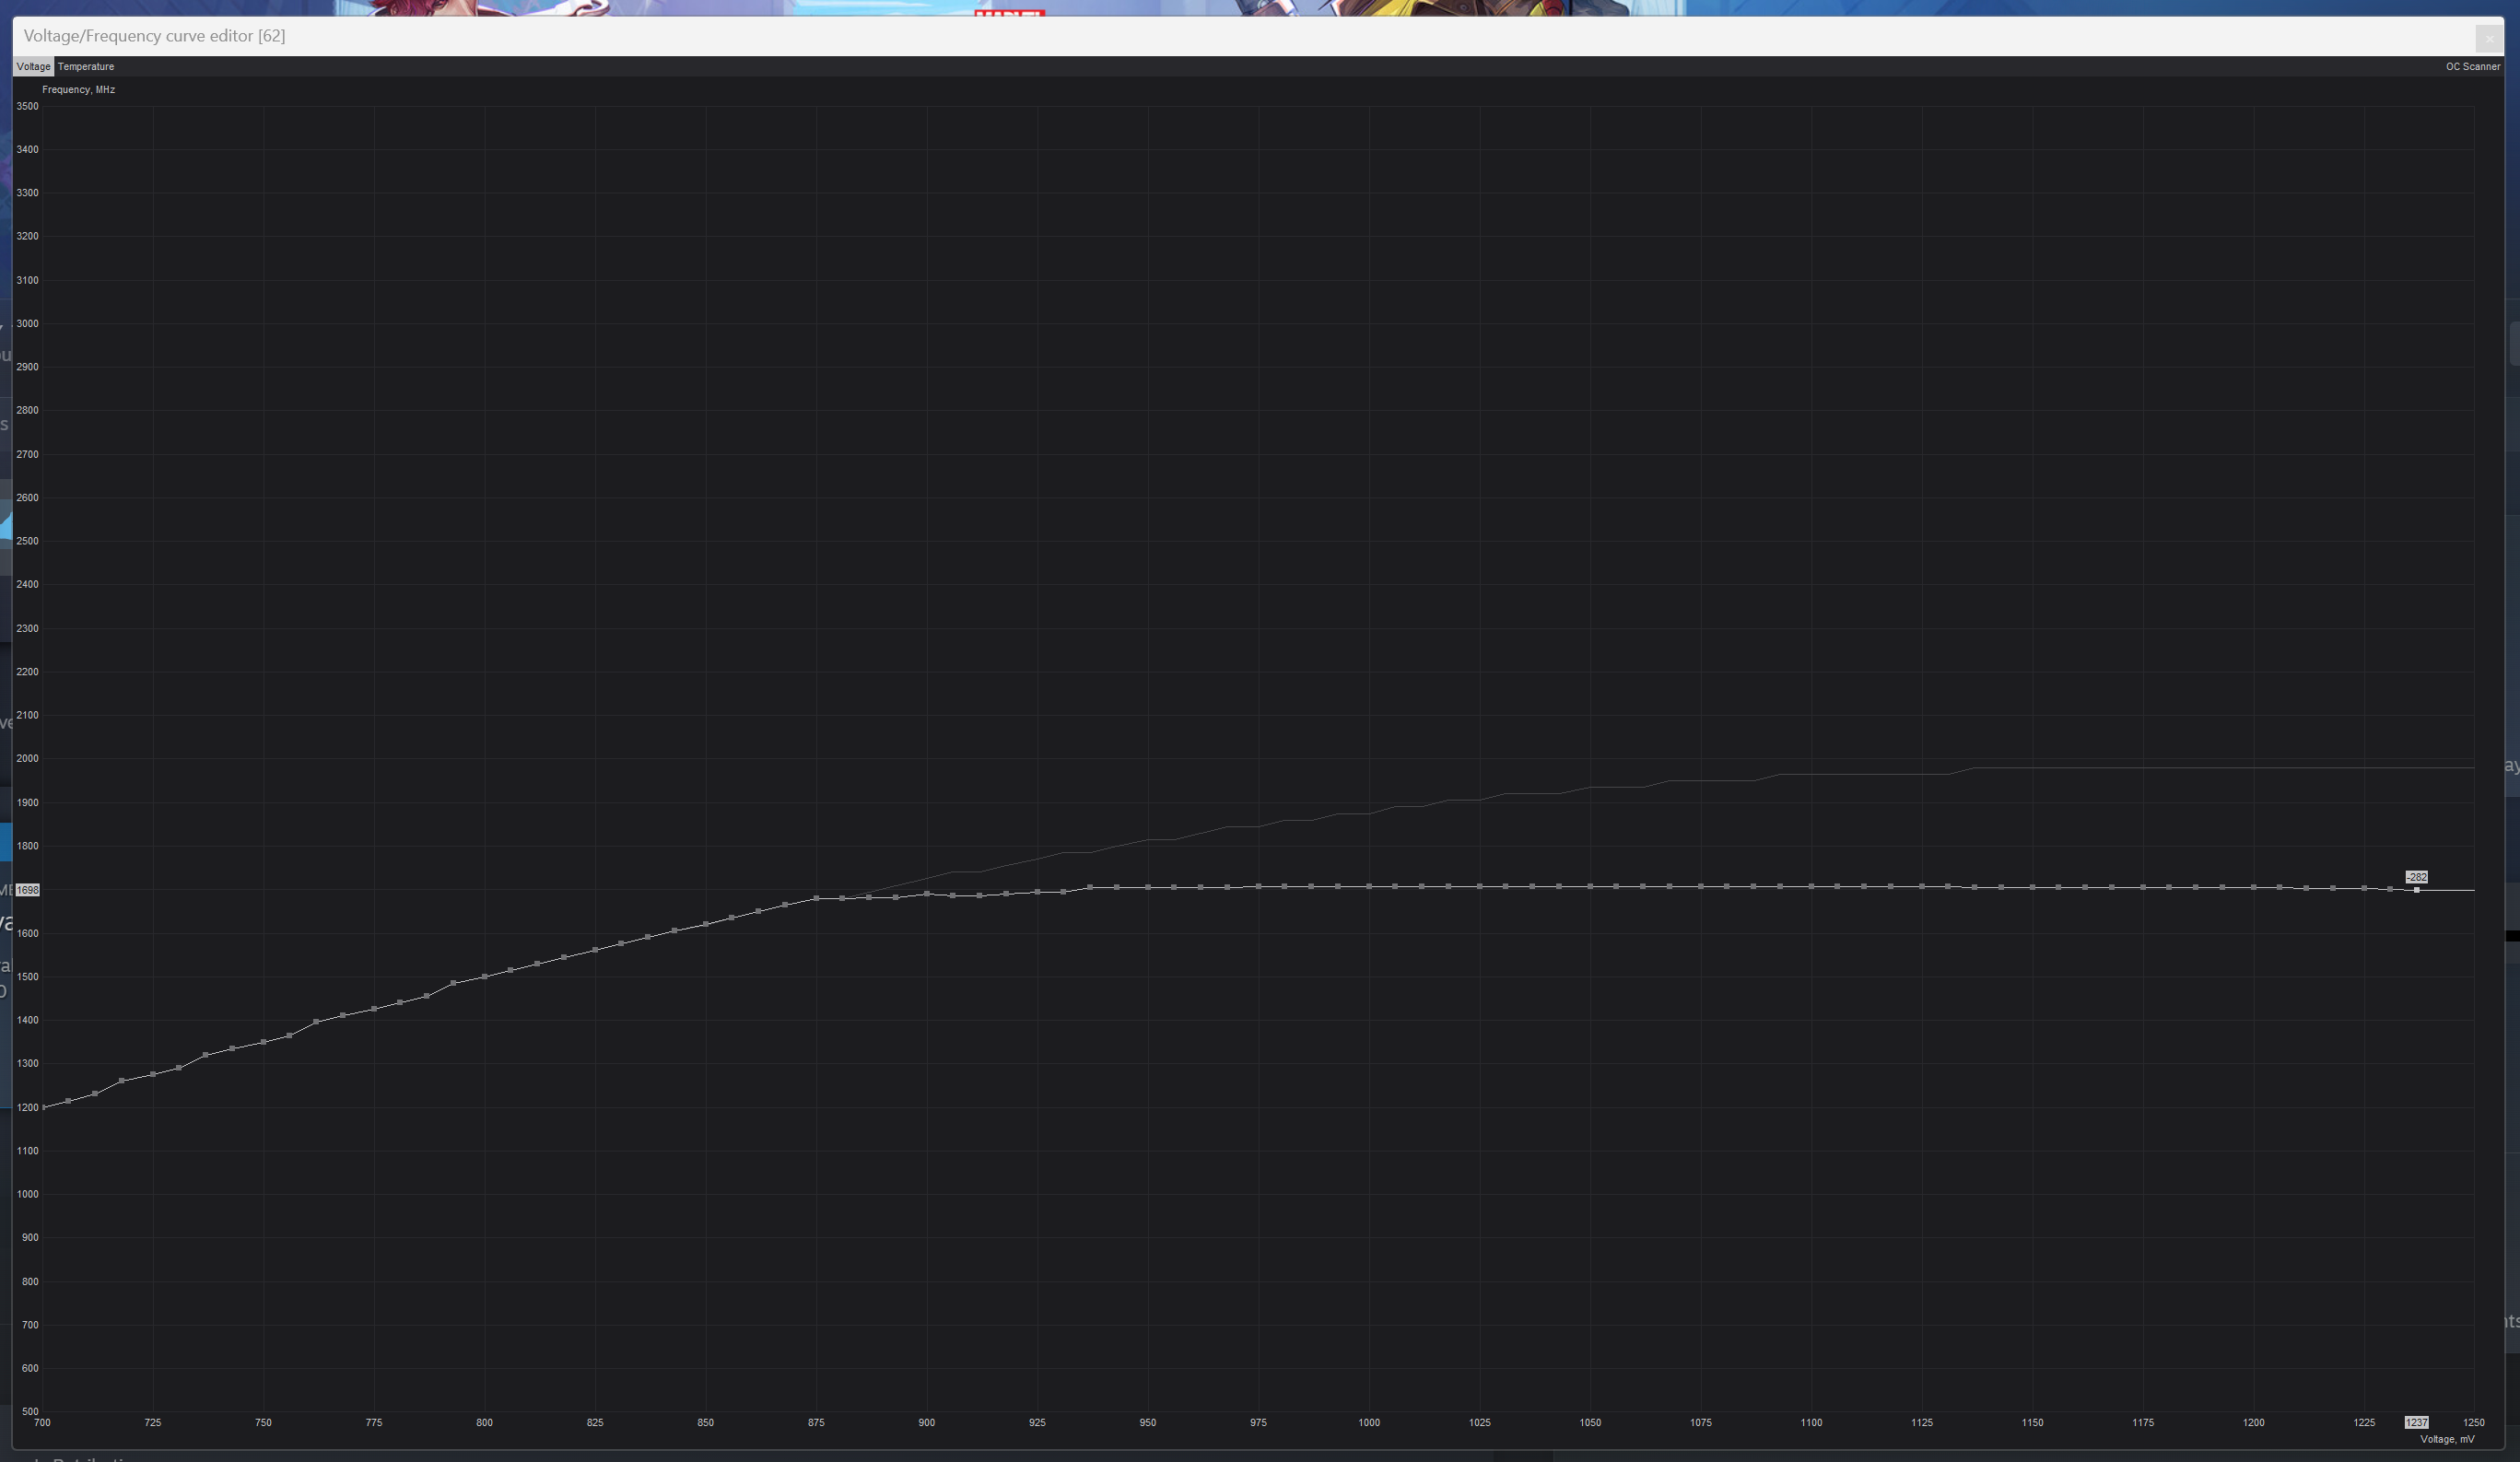The width and height of the screenshot is (2520, 1462).
Task: Select the highlighted curve point at 1237 mV
Action: (x=2416, y=889)
